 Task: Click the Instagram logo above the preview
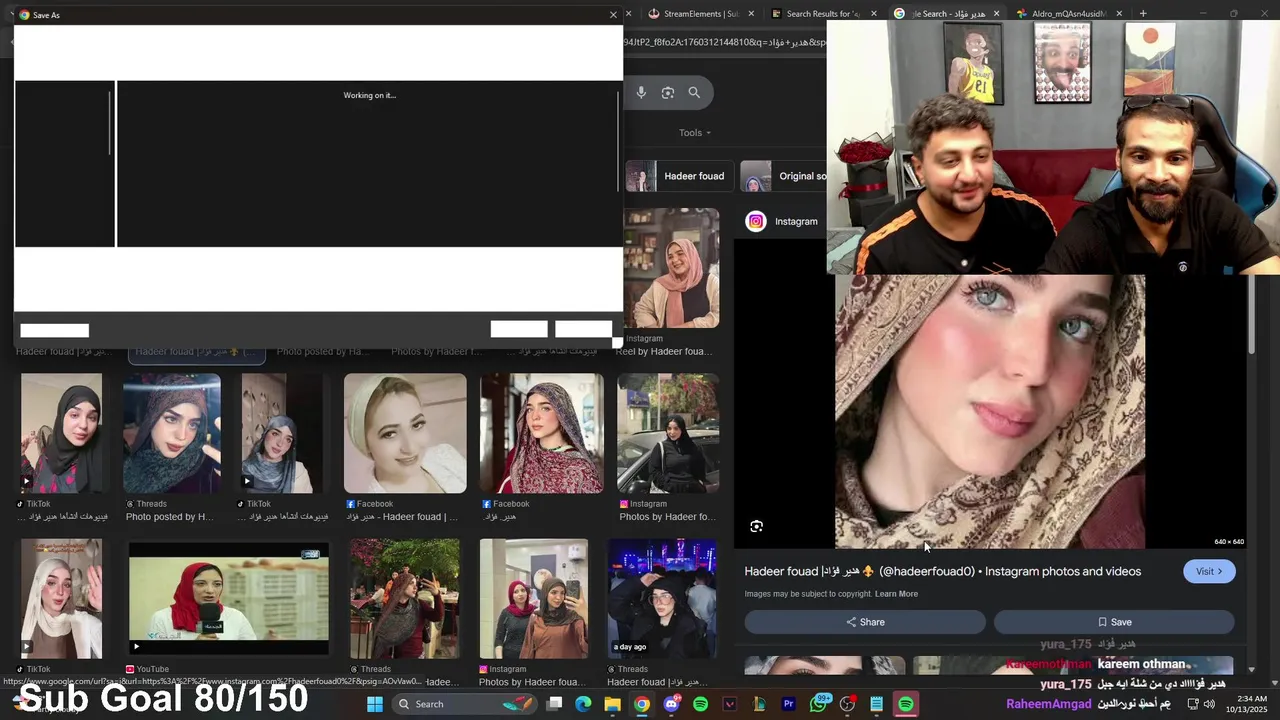coord(756,221)
